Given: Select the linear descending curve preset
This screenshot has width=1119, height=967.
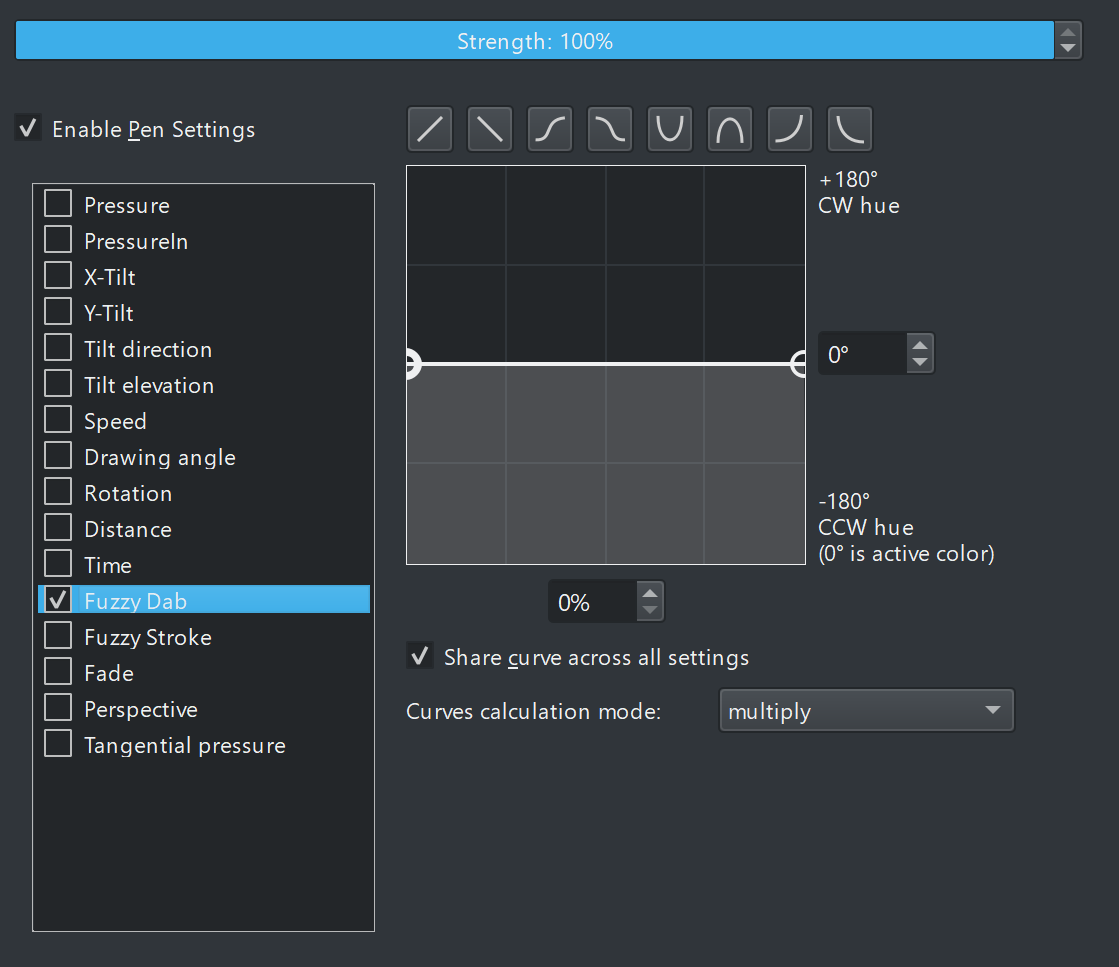Looking at the screenshot, I should click(490, 130).
